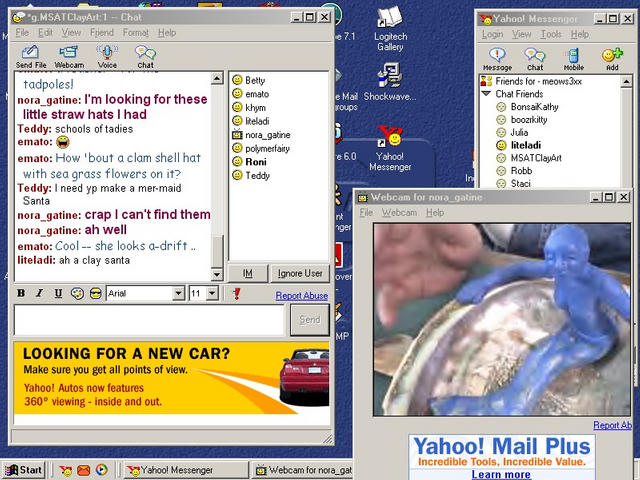Image resolution: width=640 pixels, height=480 pixels.
Task: Open the Help menu in webcam window
Action: click(435, 213)
